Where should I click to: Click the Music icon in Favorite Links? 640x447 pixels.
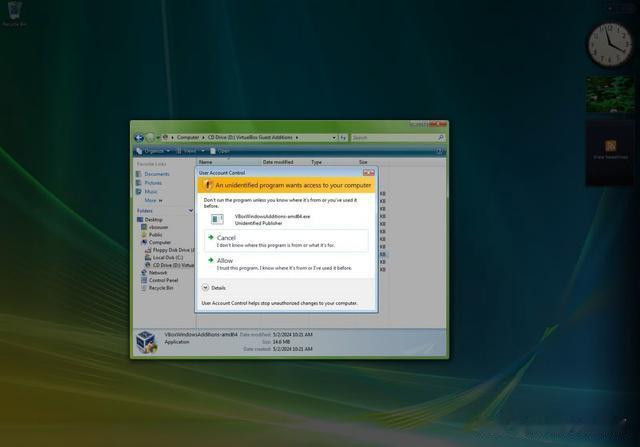pyautogui.click(x=139, y=191)
